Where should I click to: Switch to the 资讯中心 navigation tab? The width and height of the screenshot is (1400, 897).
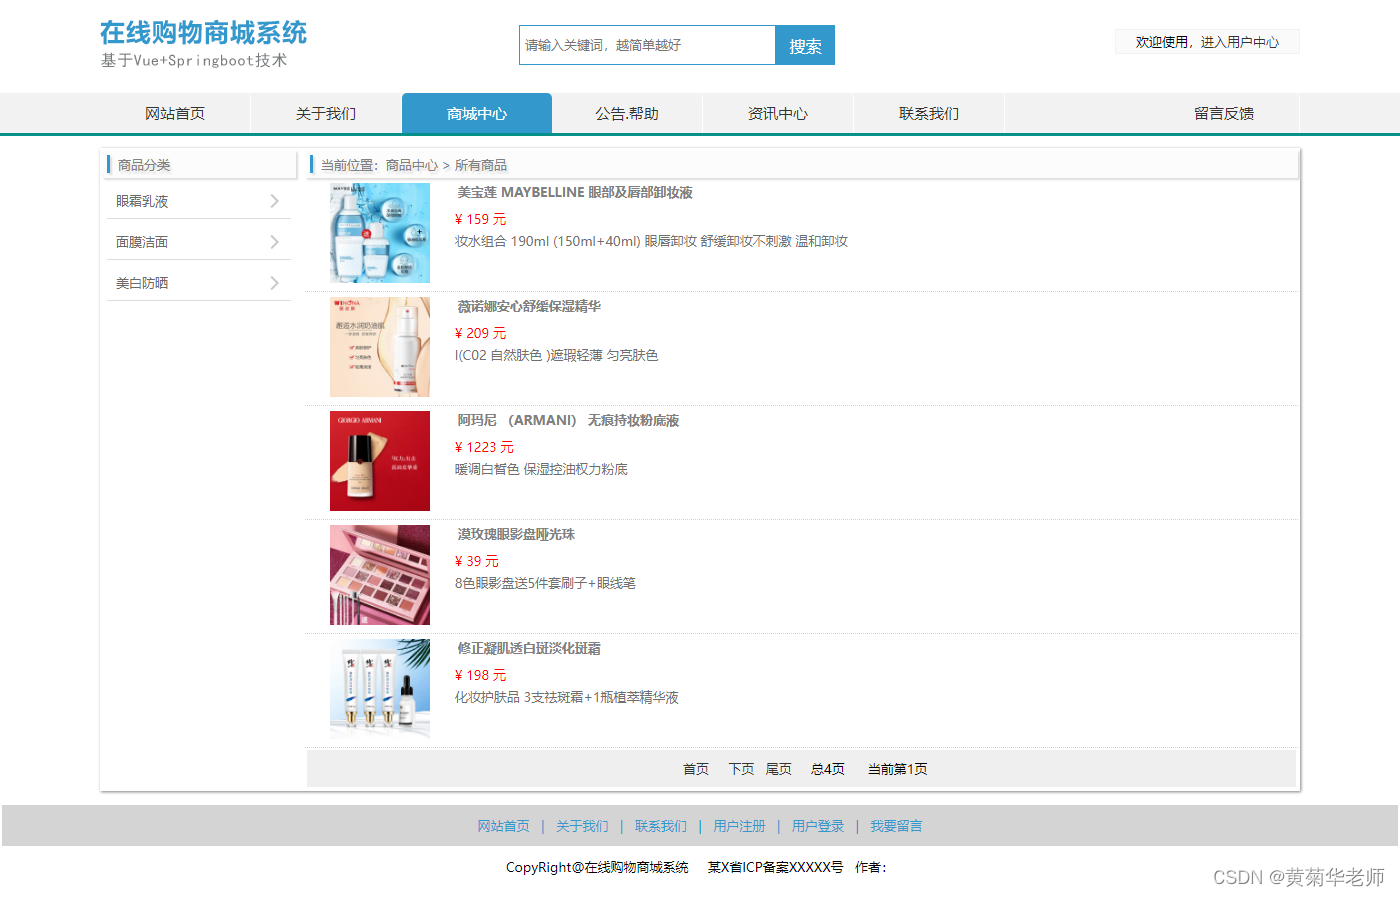pyautogui.click(x=778, y=113)
